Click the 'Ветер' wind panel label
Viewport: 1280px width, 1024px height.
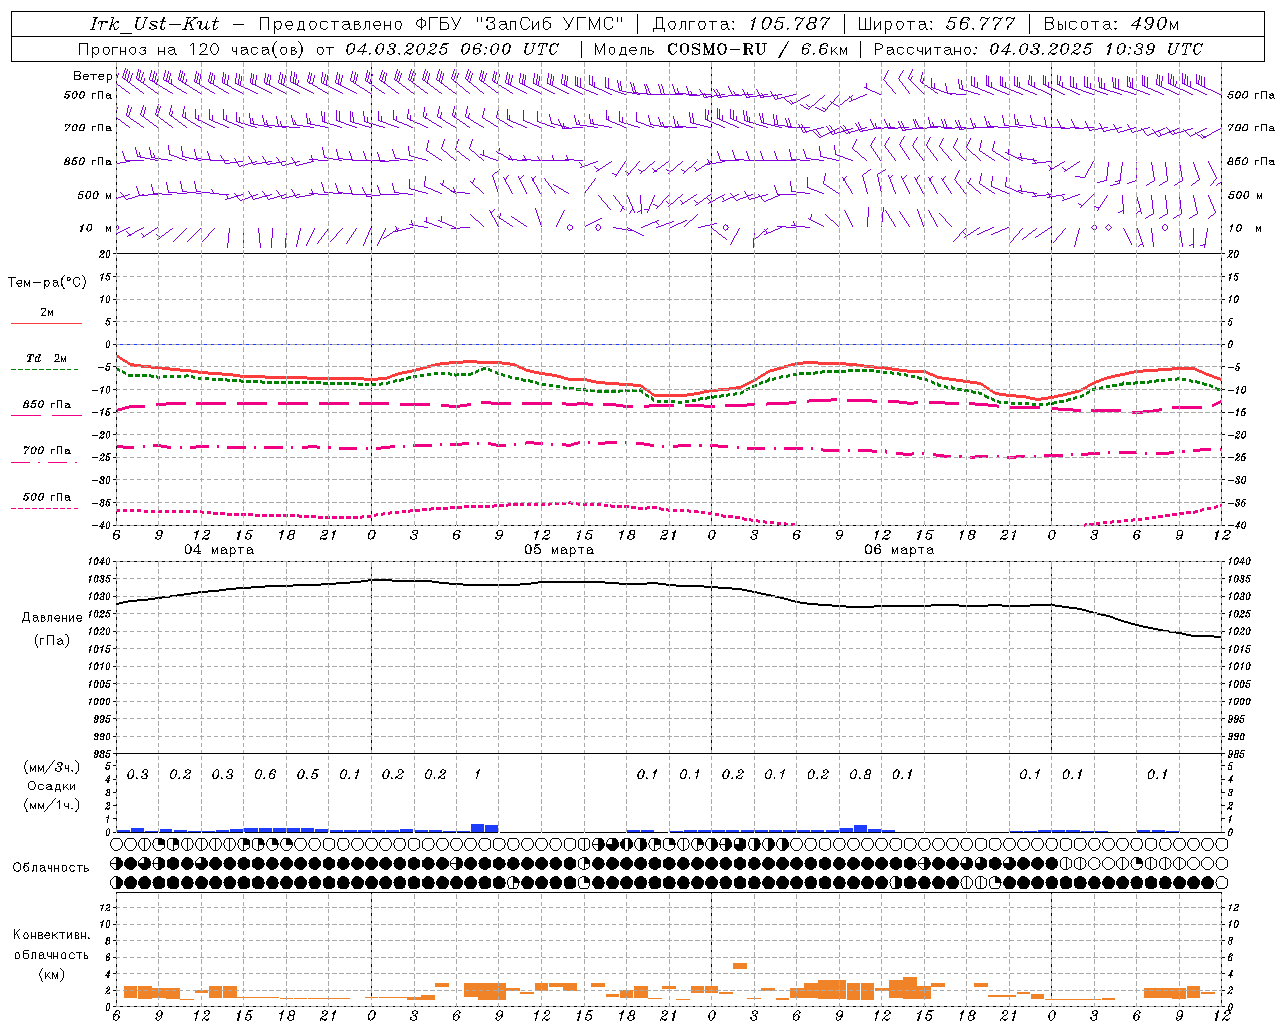pyautogui.click(x=92, y=76)
